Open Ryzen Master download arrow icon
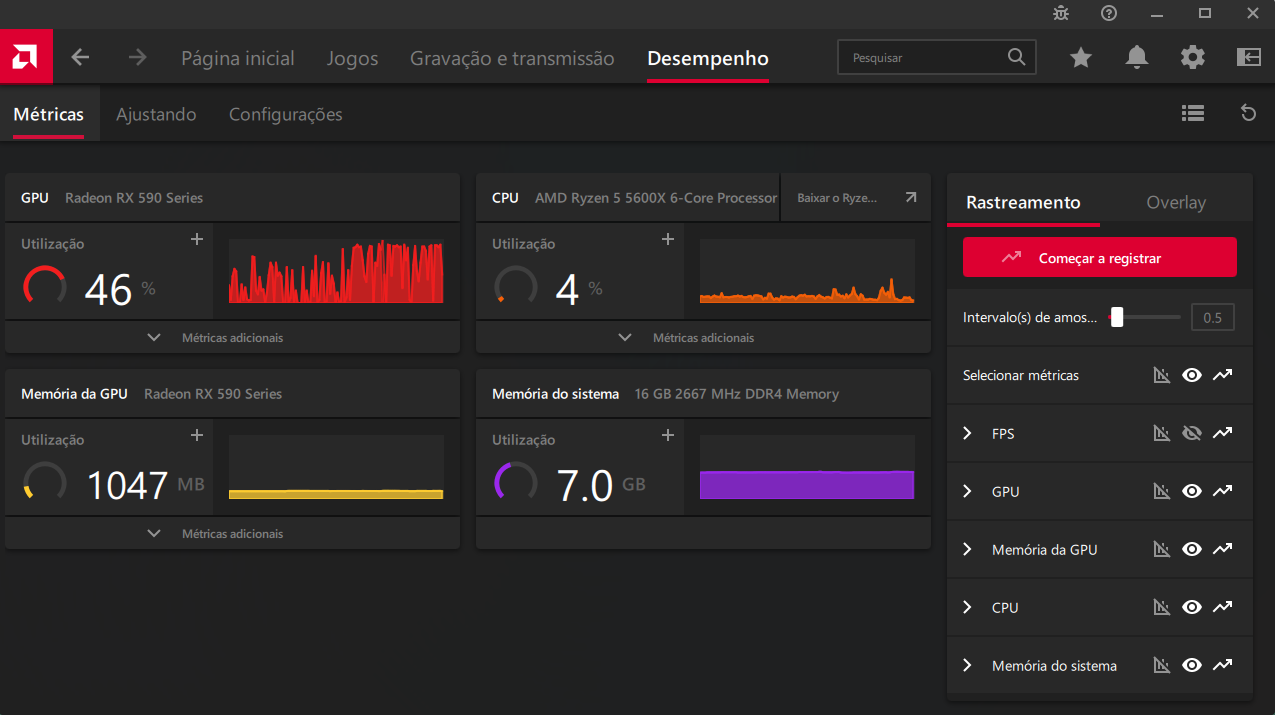 click(910, 198)
